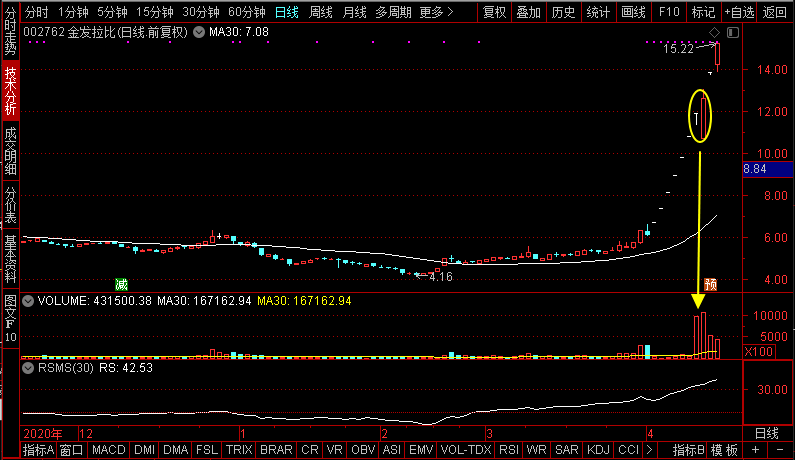Toggle the 复权 price adjustment

tap(494, 12)
